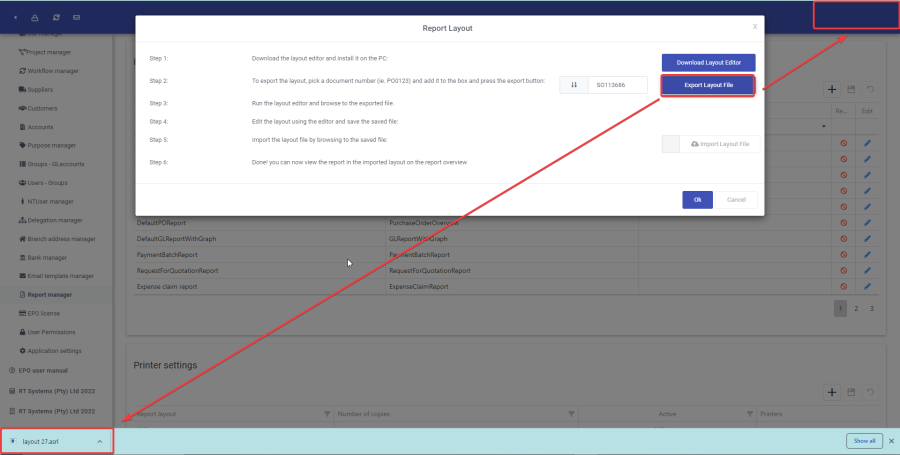
Task: Click the refresh icon in top bar
Action: click(56, 18)
